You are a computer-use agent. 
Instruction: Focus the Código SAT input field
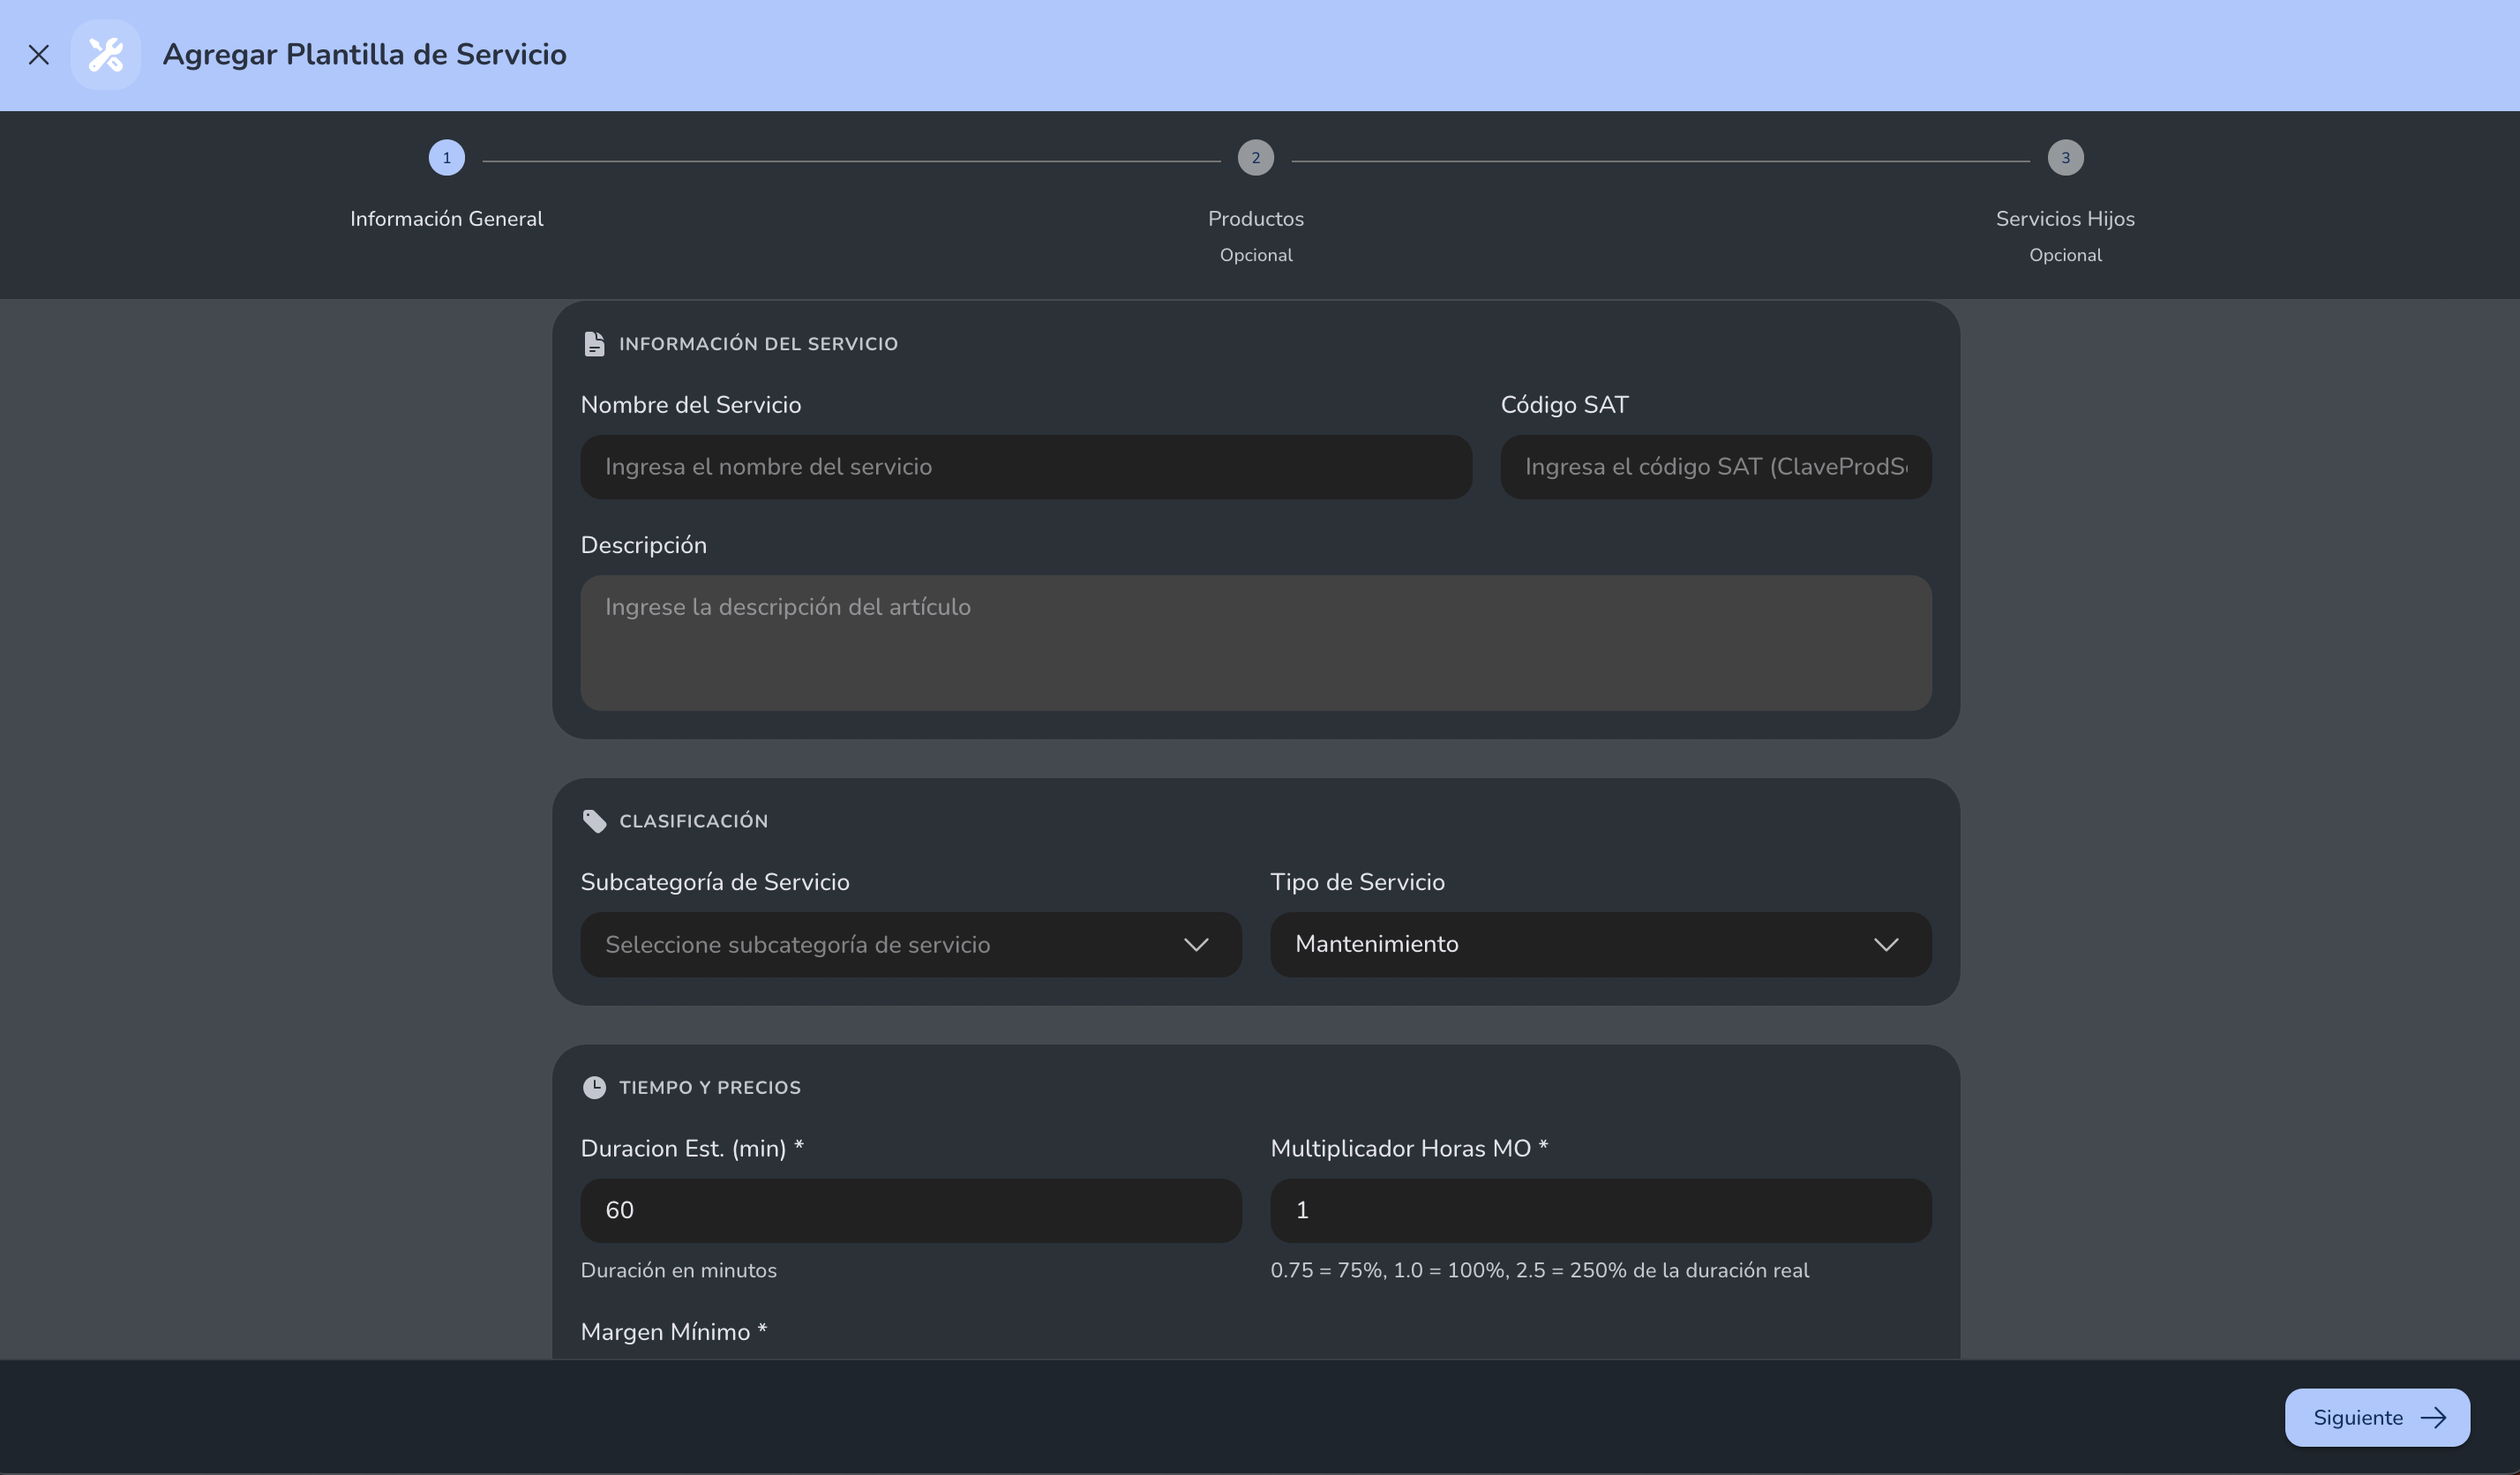(1716, 467)
